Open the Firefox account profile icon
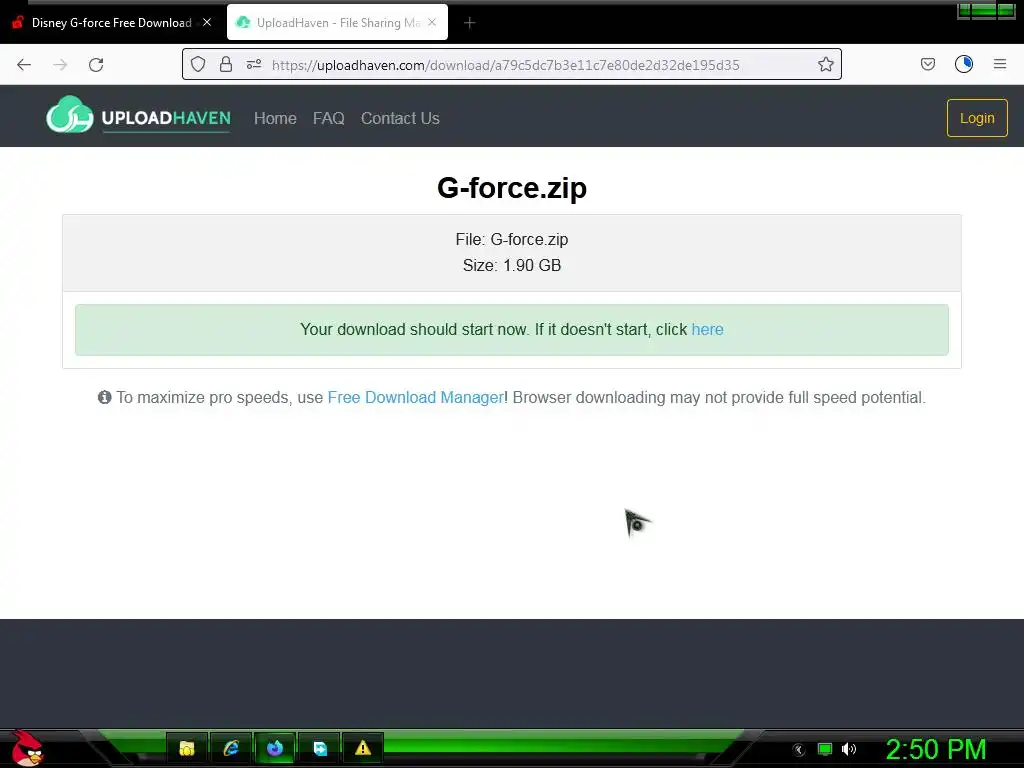Image resolution: width=1024 pixels, height=768 pixels. [x=964, y=64]
